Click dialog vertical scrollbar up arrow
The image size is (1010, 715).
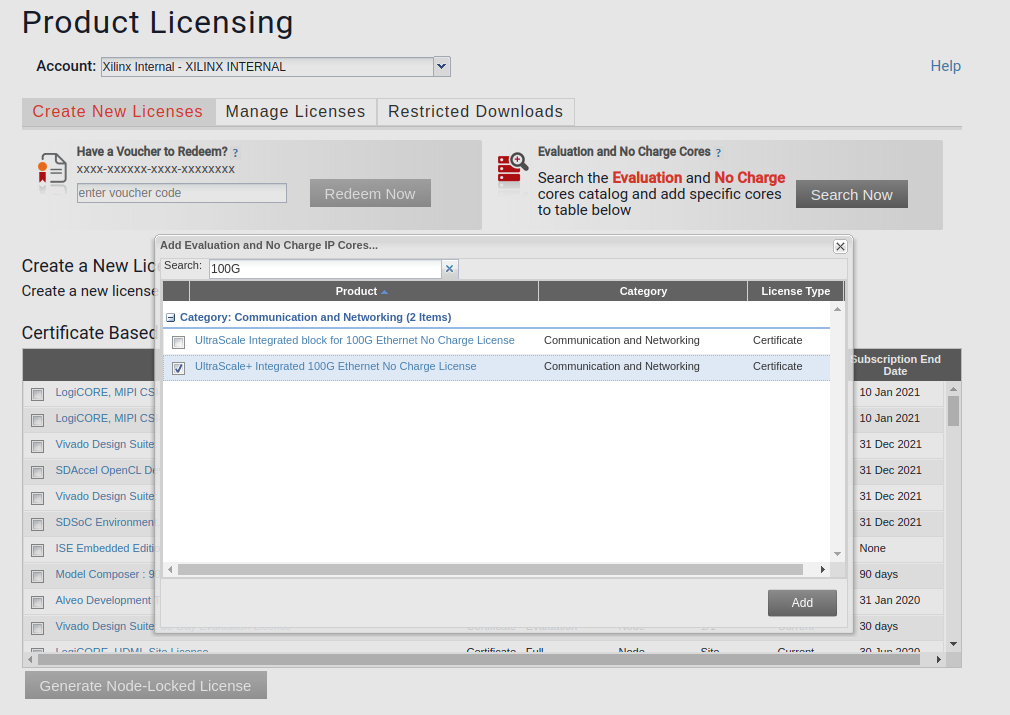pos(837,310)
